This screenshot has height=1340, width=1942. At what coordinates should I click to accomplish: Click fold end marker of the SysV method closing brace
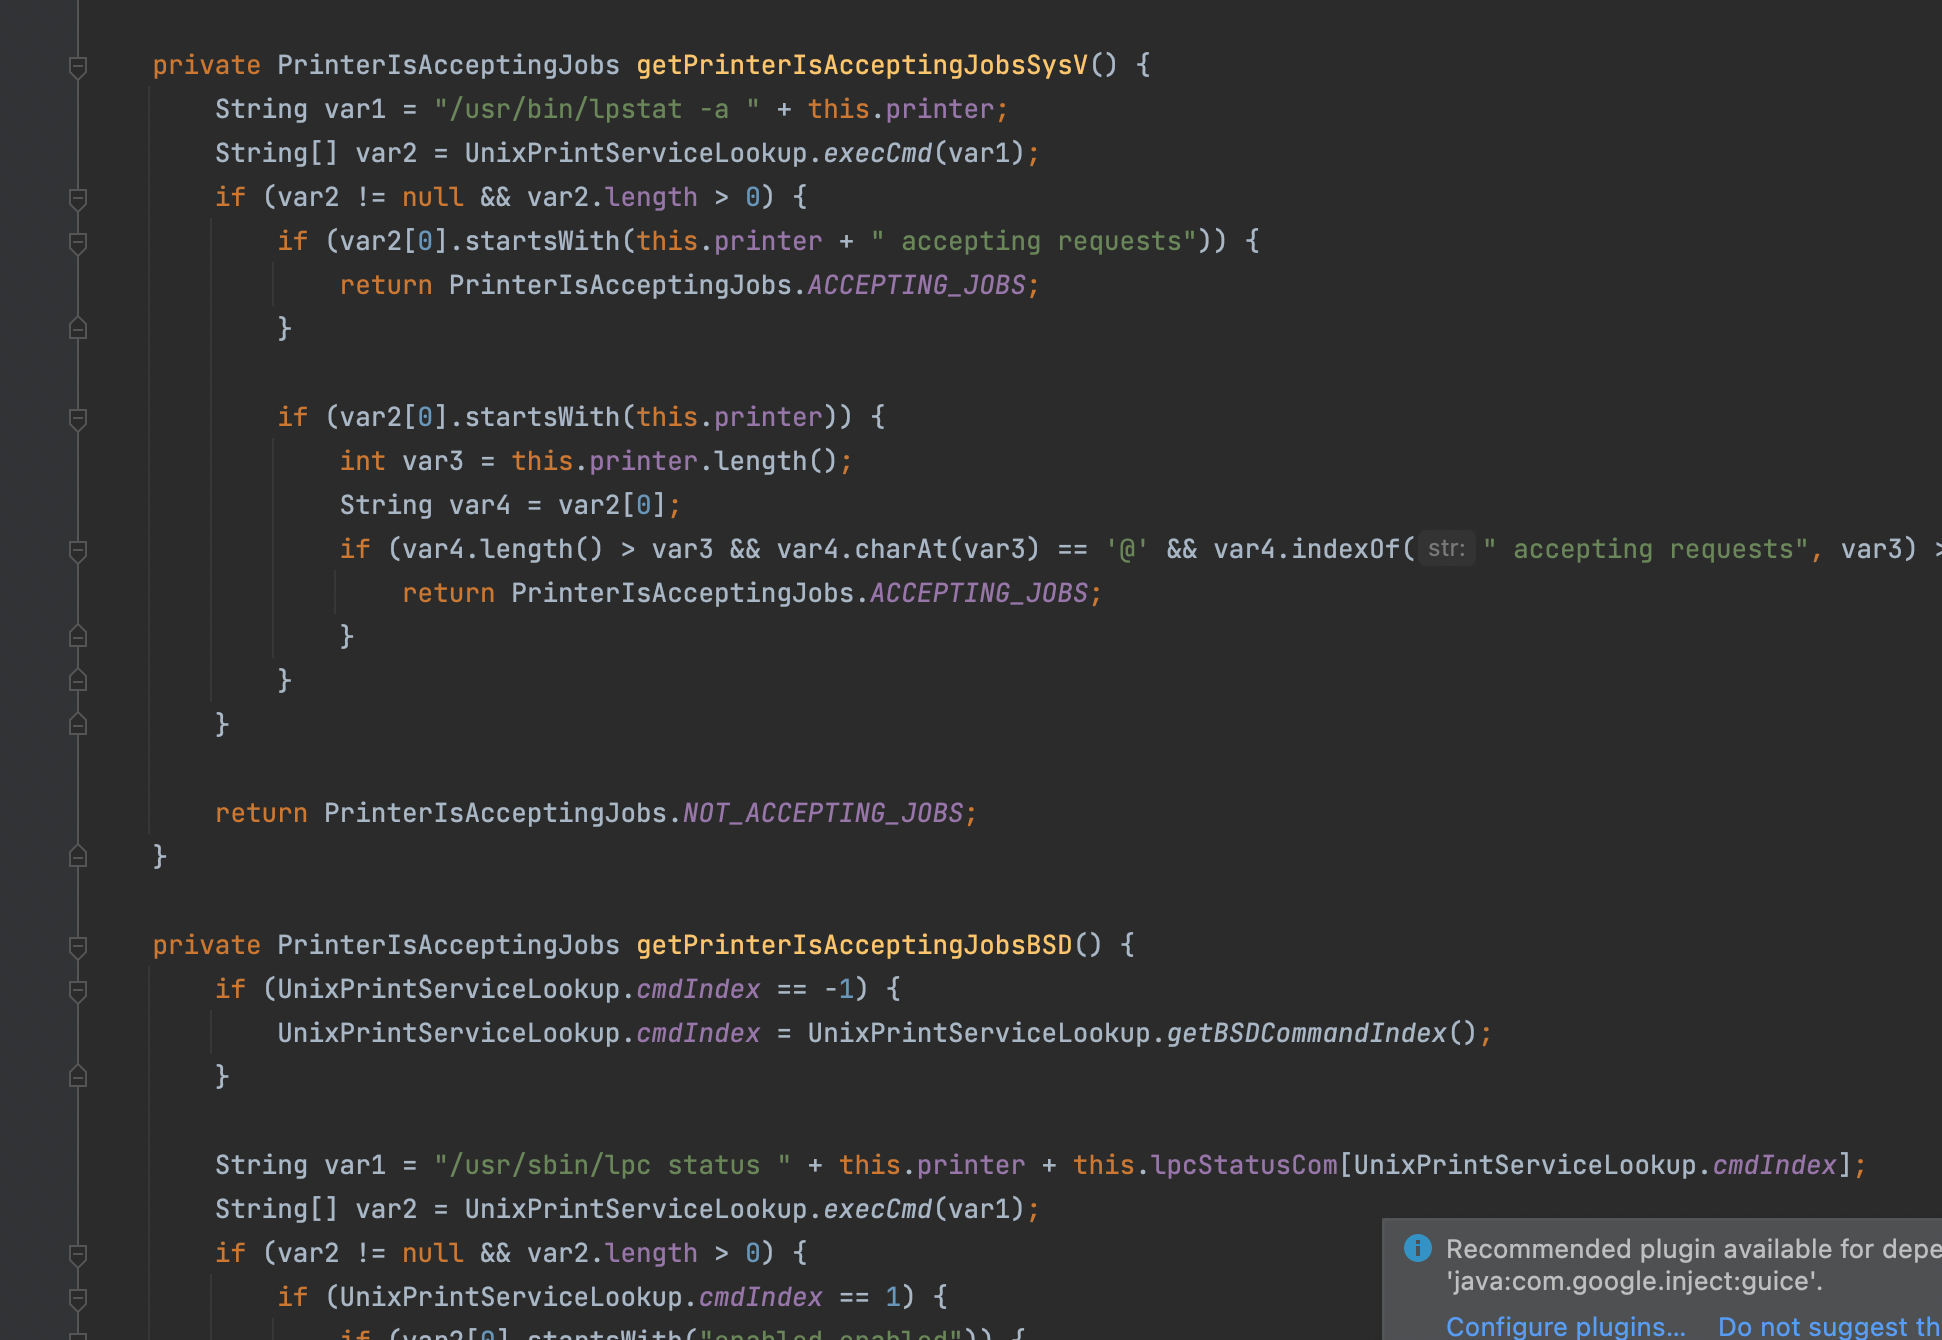coord(78,857)
